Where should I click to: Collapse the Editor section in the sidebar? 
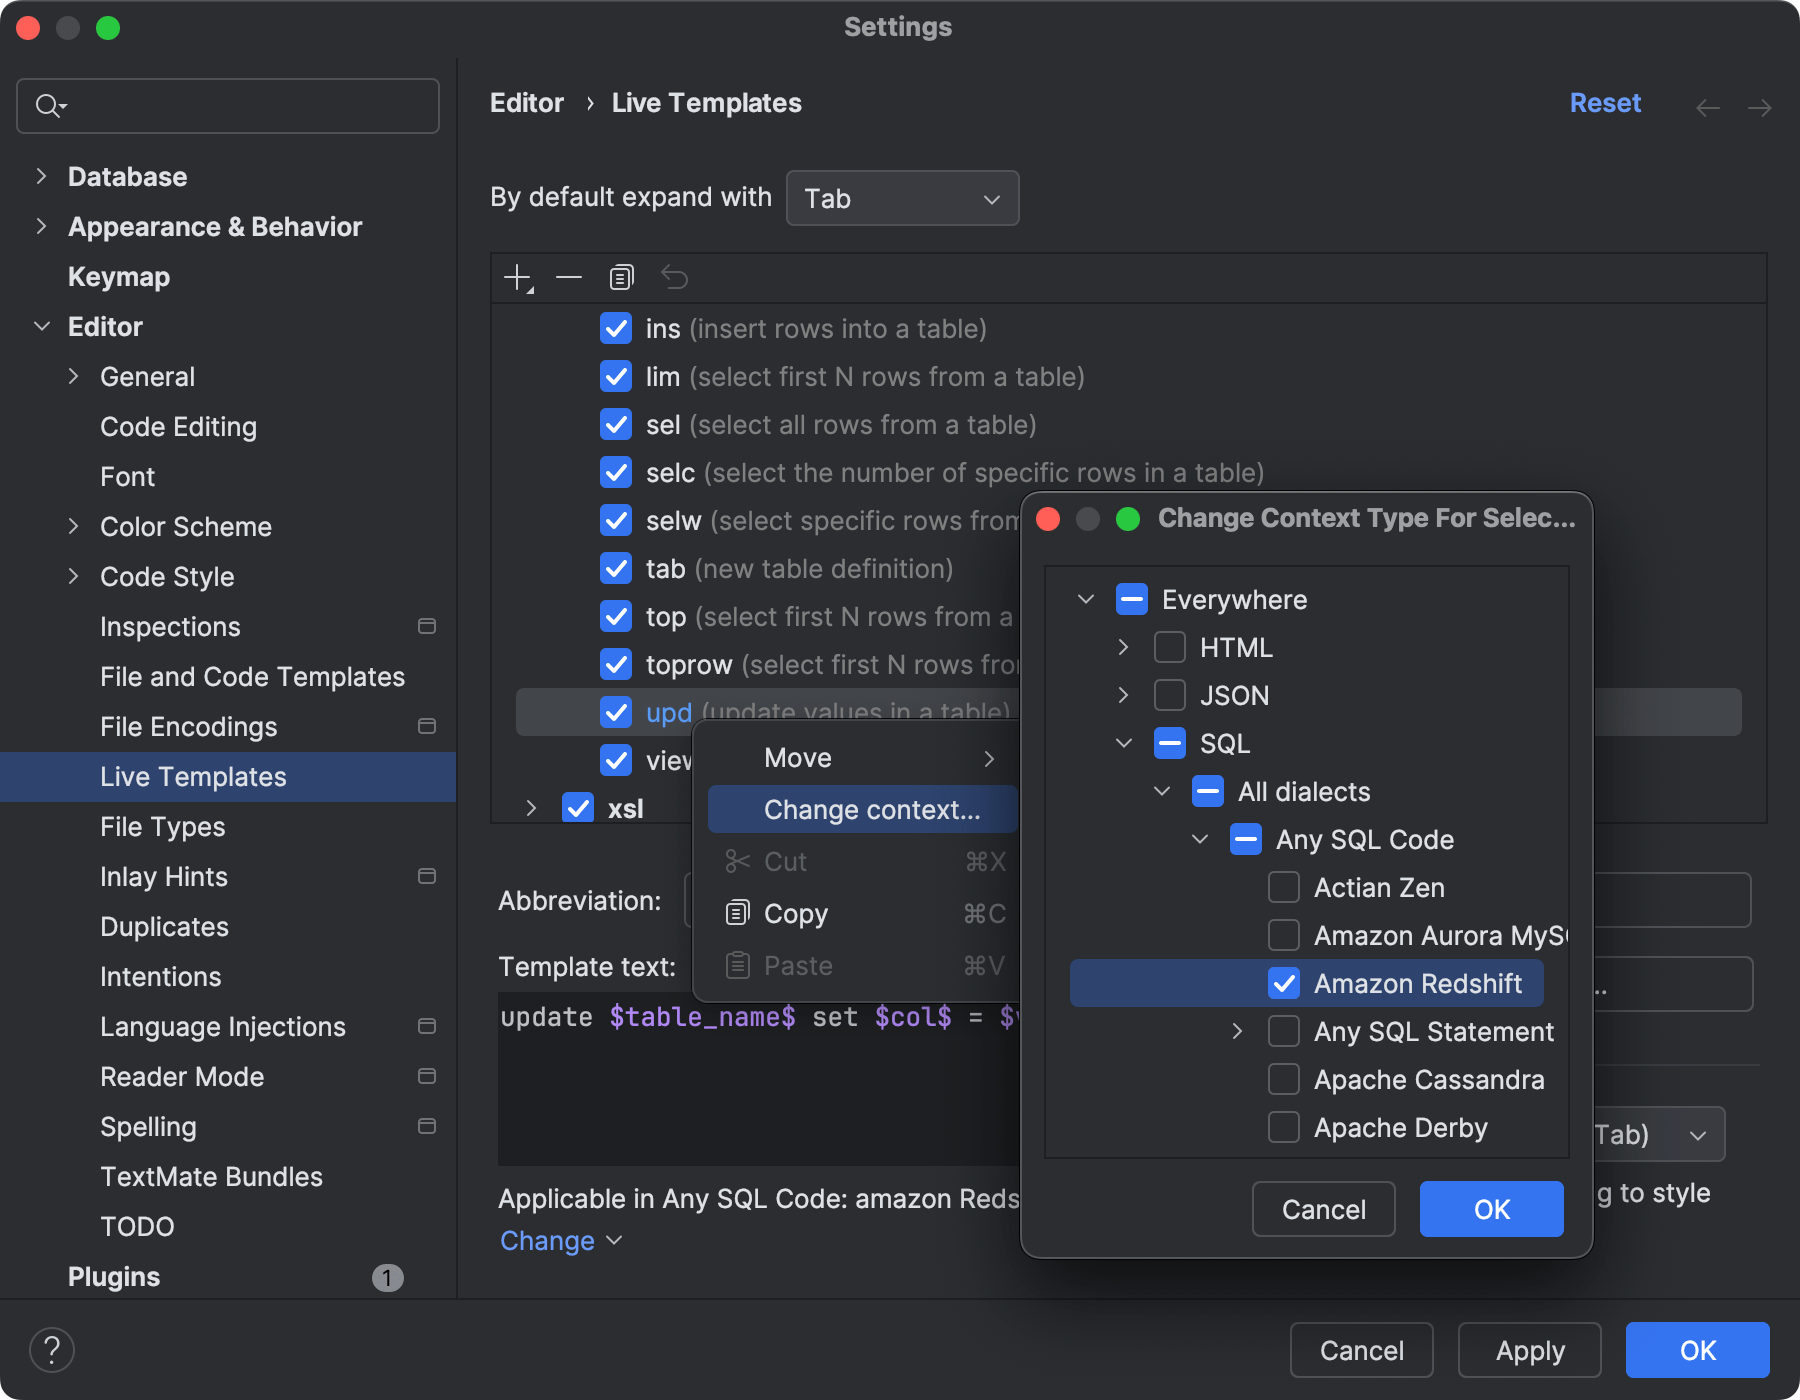point(42,326)
